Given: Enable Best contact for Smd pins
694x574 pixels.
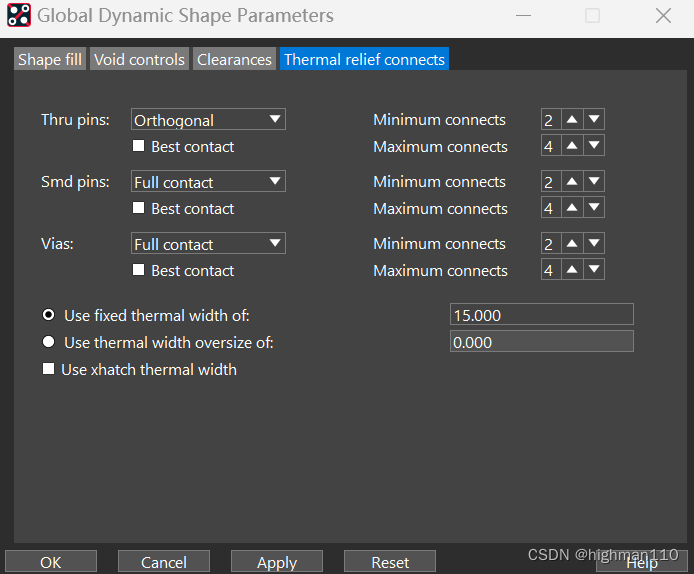Looking at the screenshot, I should [139, 209].
